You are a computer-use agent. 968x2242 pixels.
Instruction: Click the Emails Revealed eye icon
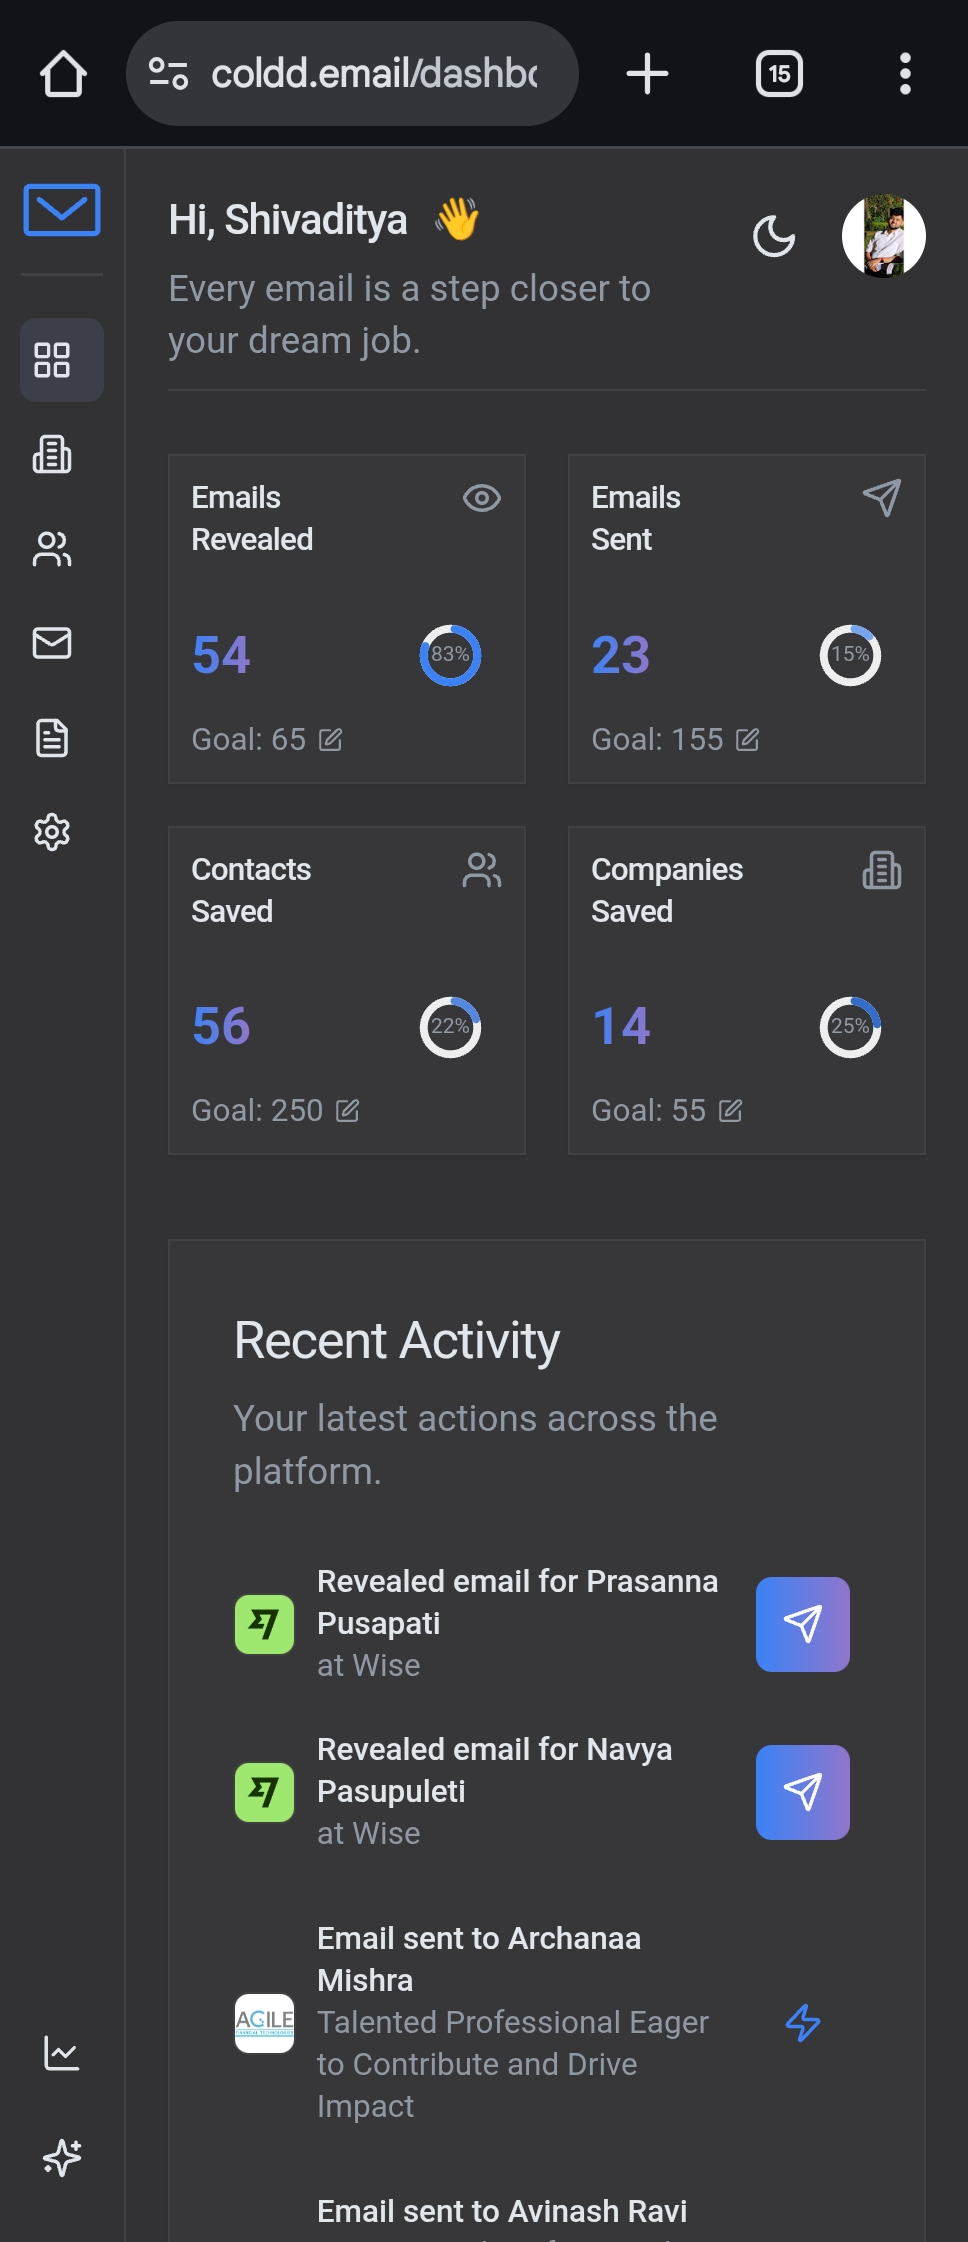click(481, 497)
